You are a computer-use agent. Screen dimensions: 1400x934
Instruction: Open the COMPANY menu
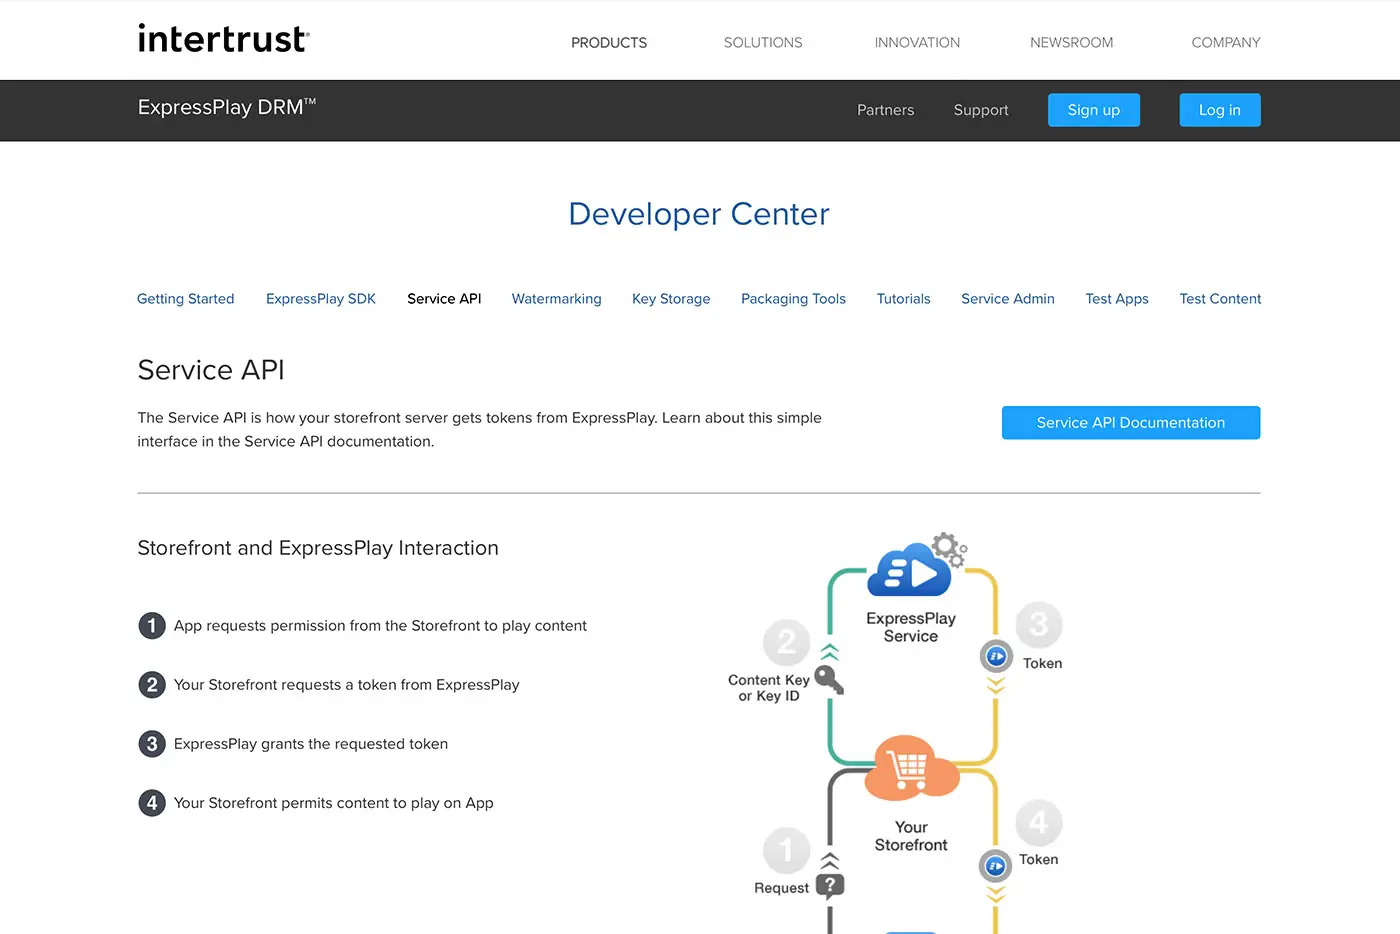pos(1226,43)
